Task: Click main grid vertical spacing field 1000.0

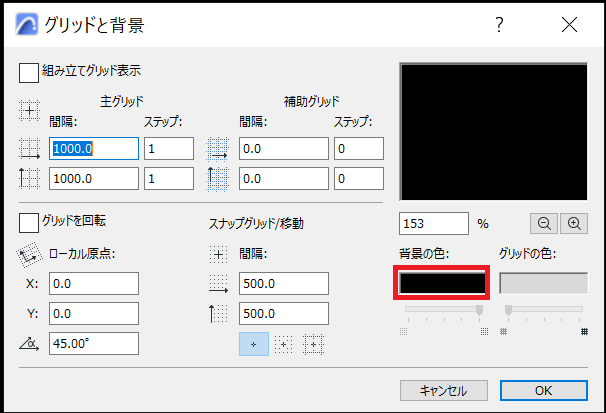Action: (x=94, y=178)
